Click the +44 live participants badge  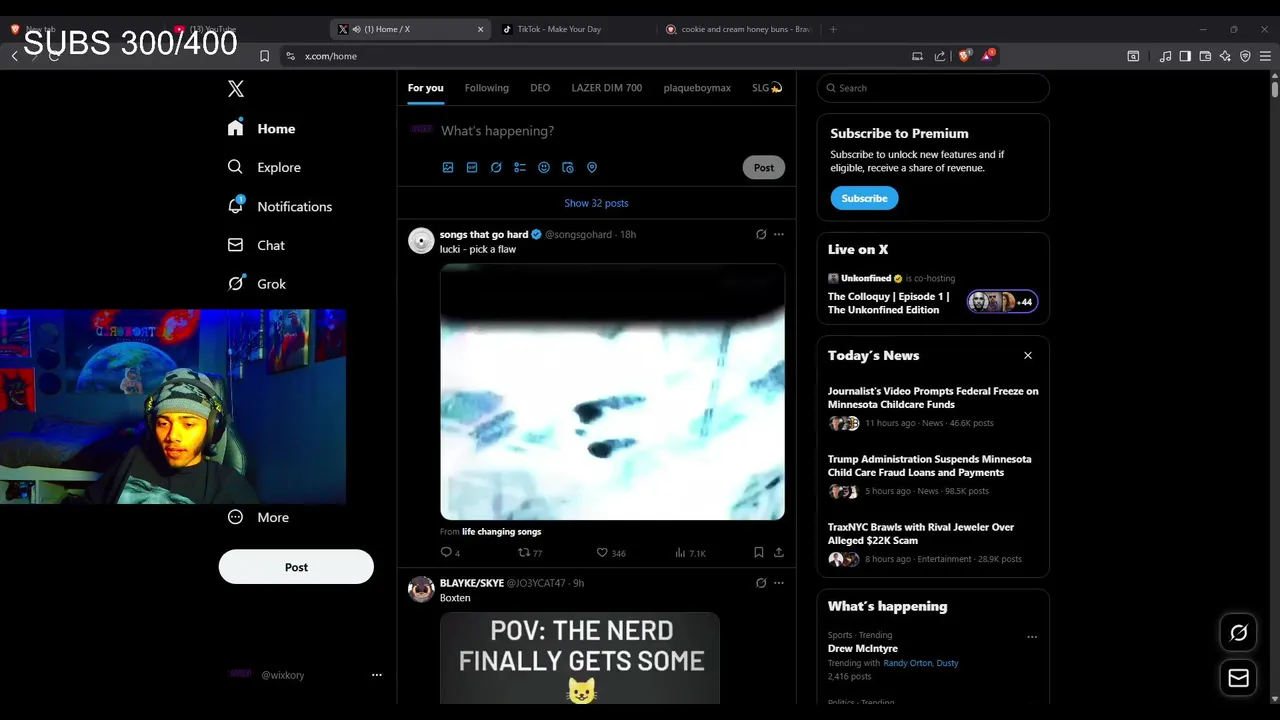[1003, 302]
